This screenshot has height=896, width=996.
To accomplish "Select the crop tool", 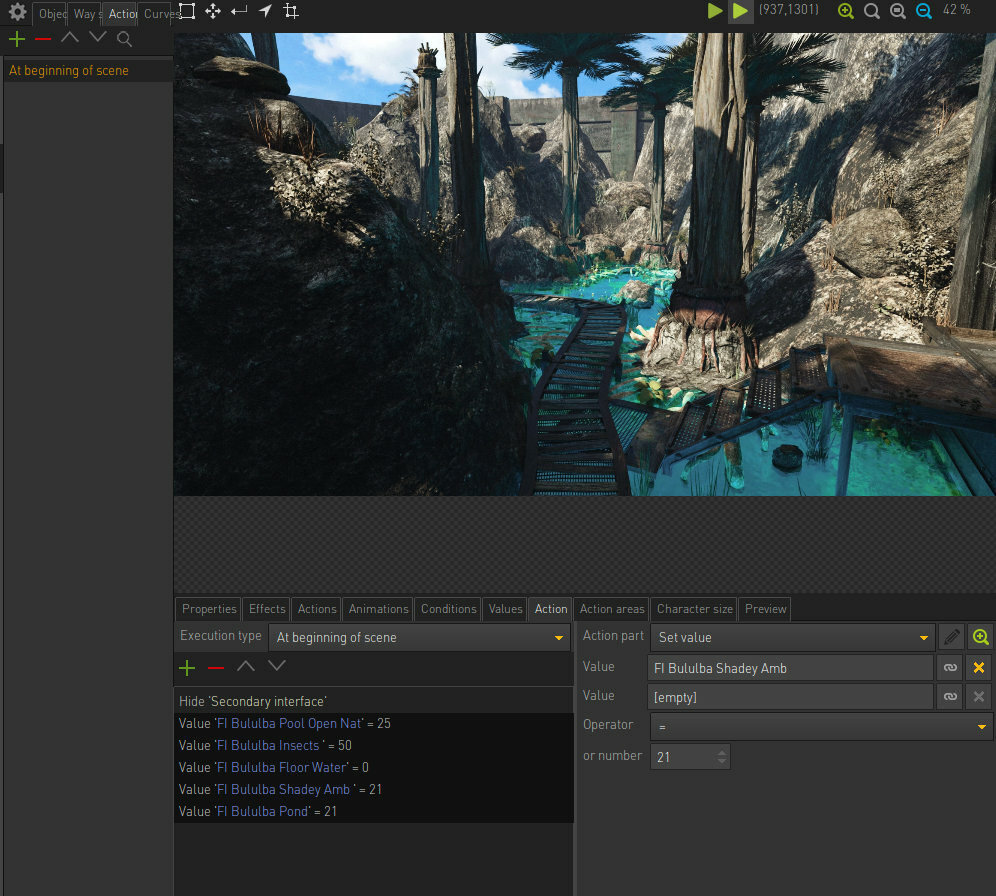I will pos(291,11).
